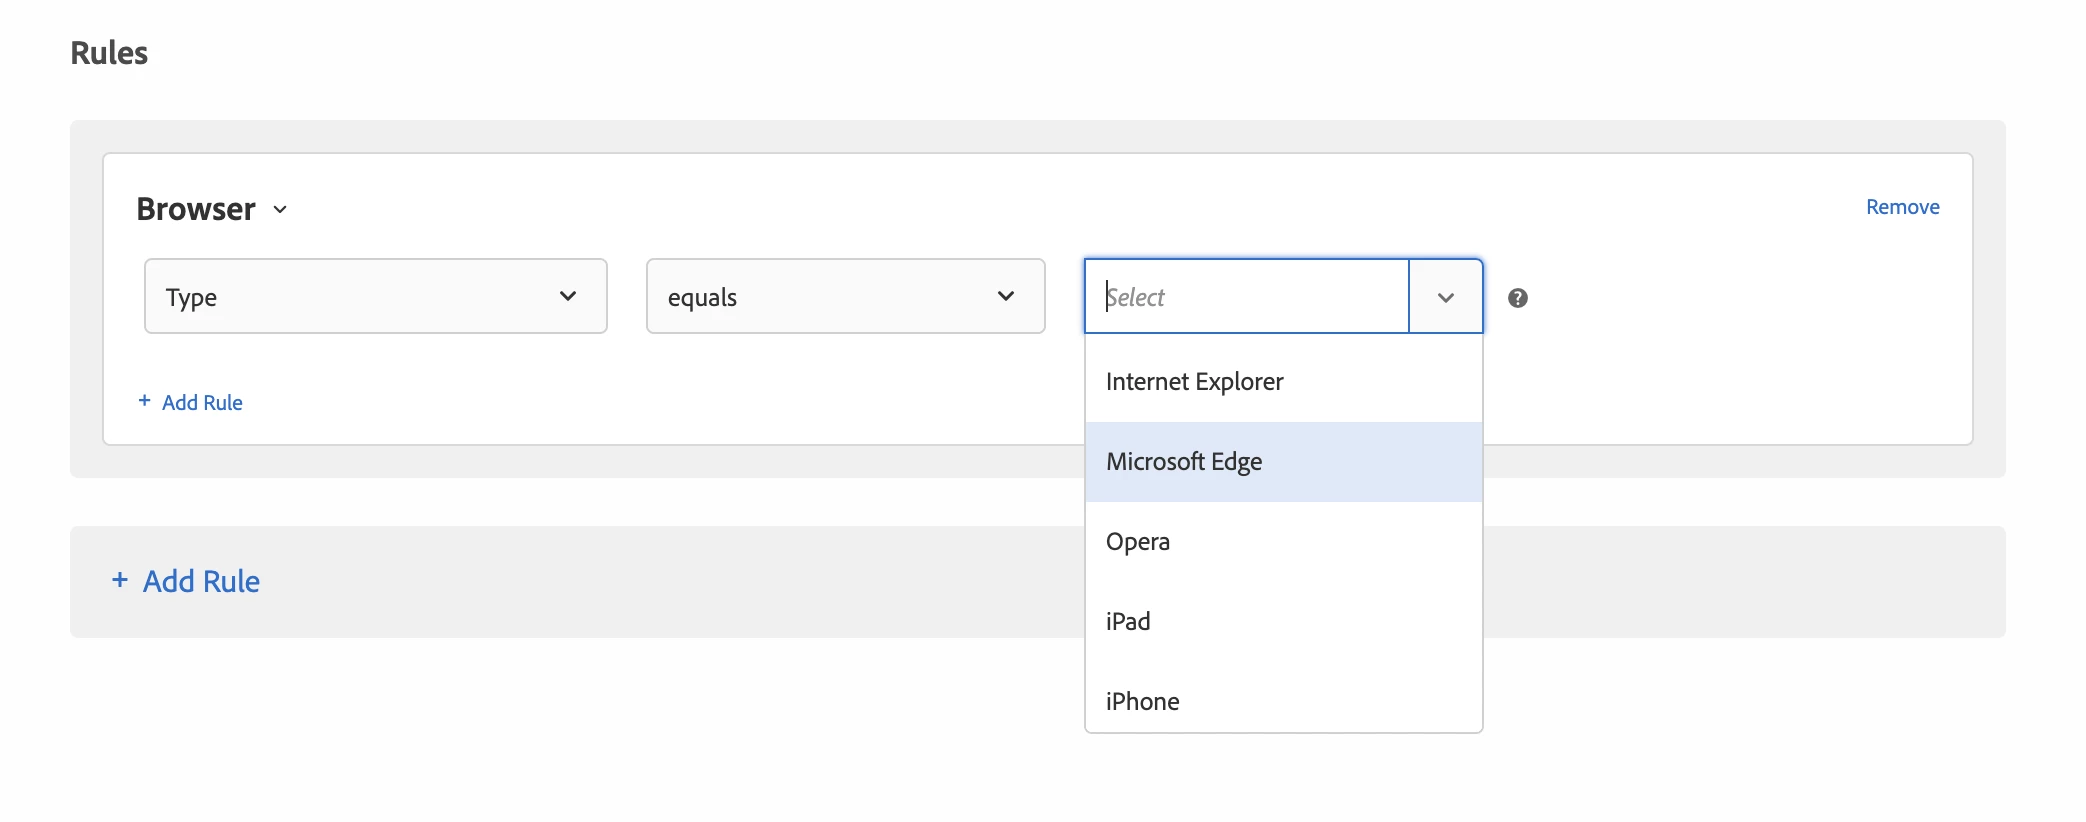
Task: Focus the Select text input field
Action: pyautogui.click(x=1246, y=297)
